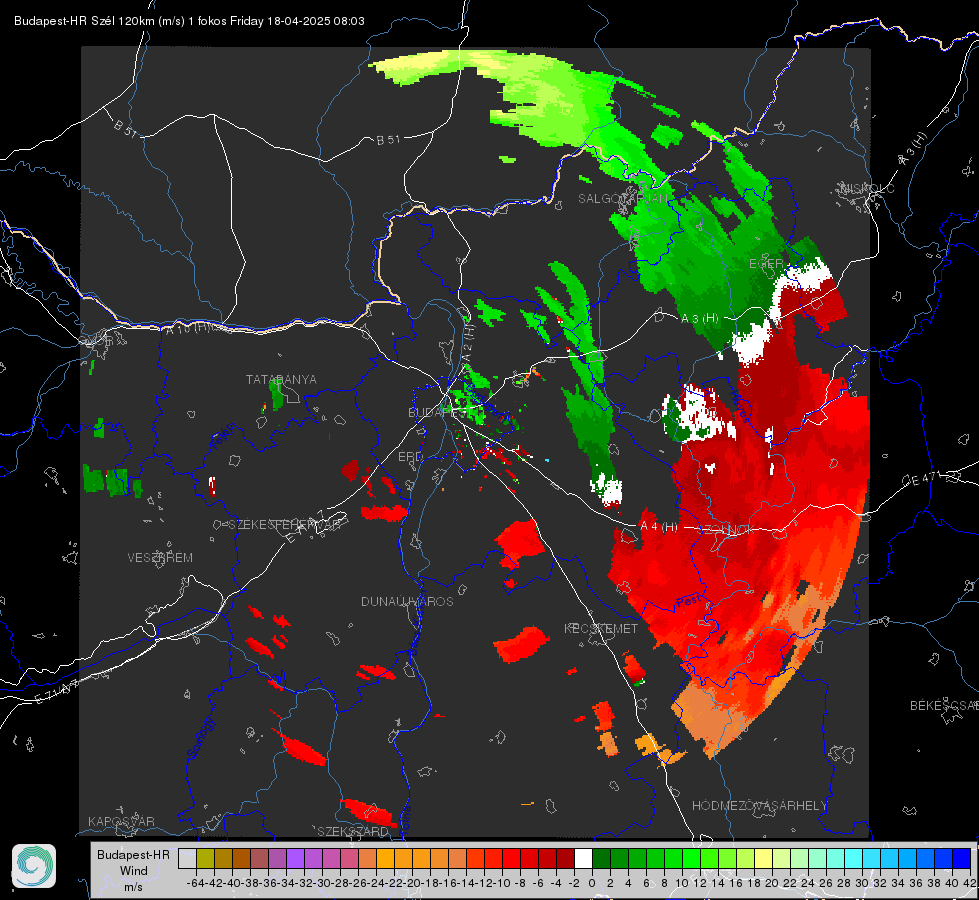Select the cyan swatch between 28 and 30

(x=854, y=858)
